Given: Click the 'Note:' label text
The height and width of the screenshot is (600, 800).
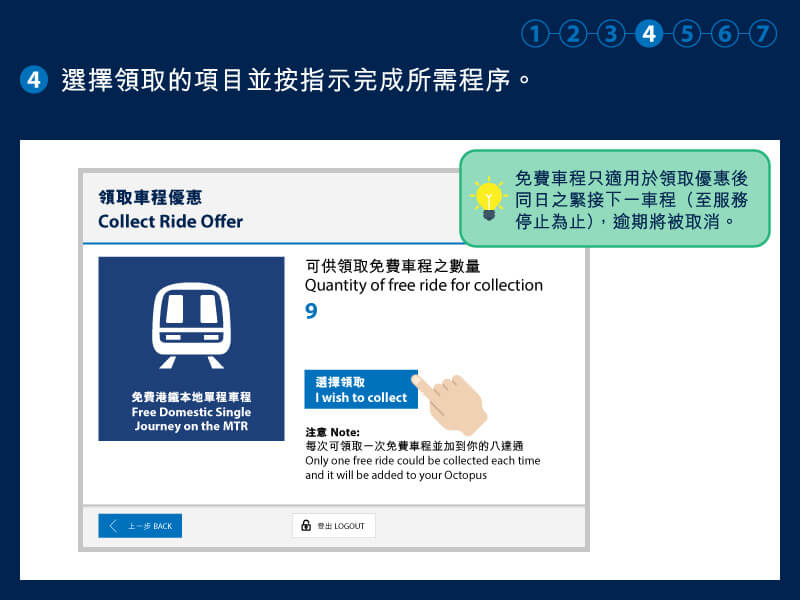Looking at the screenshot, I should [345, 432].
